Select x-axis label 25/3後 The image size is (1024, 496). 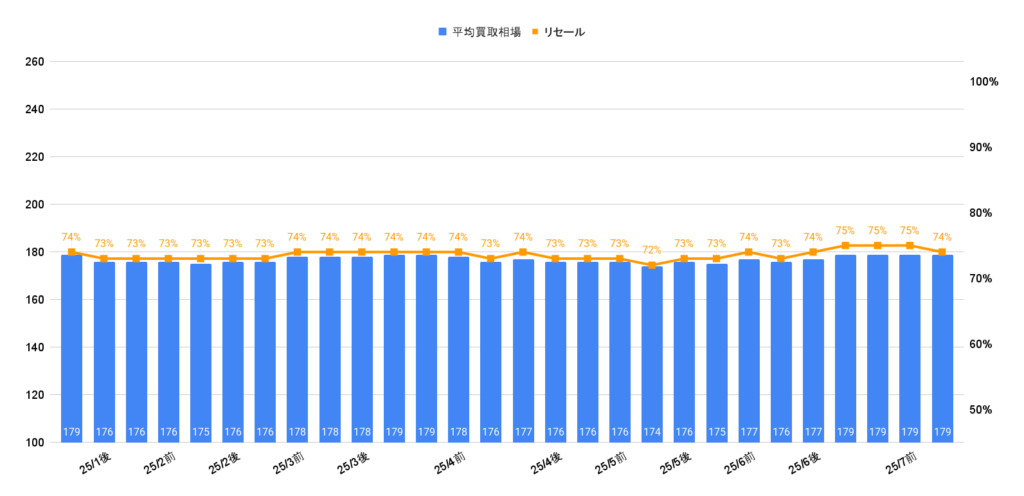[x=353, y=465]
